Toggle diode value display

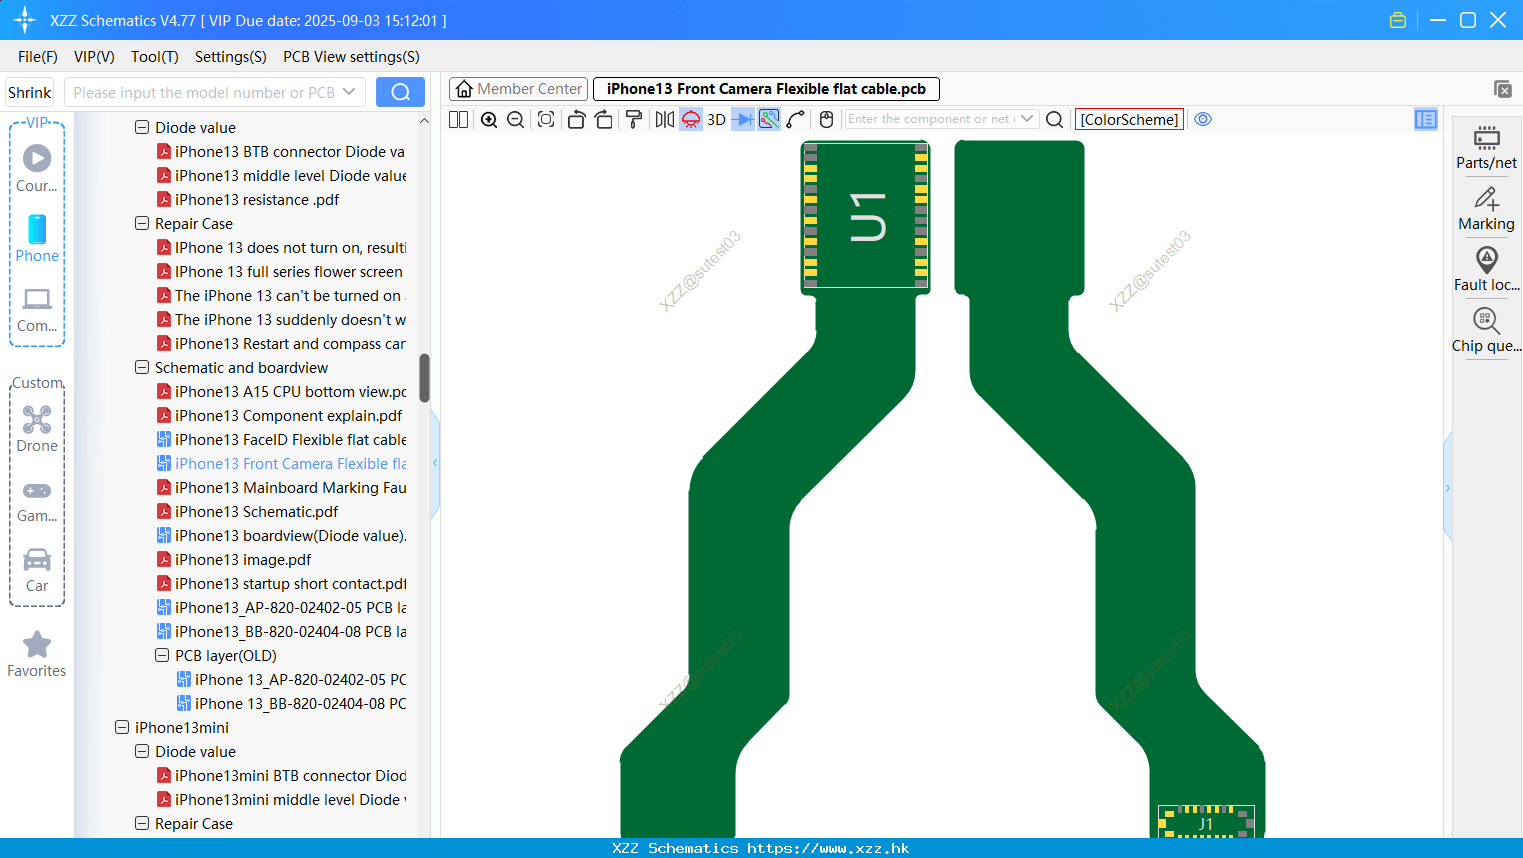pos(743,119)
